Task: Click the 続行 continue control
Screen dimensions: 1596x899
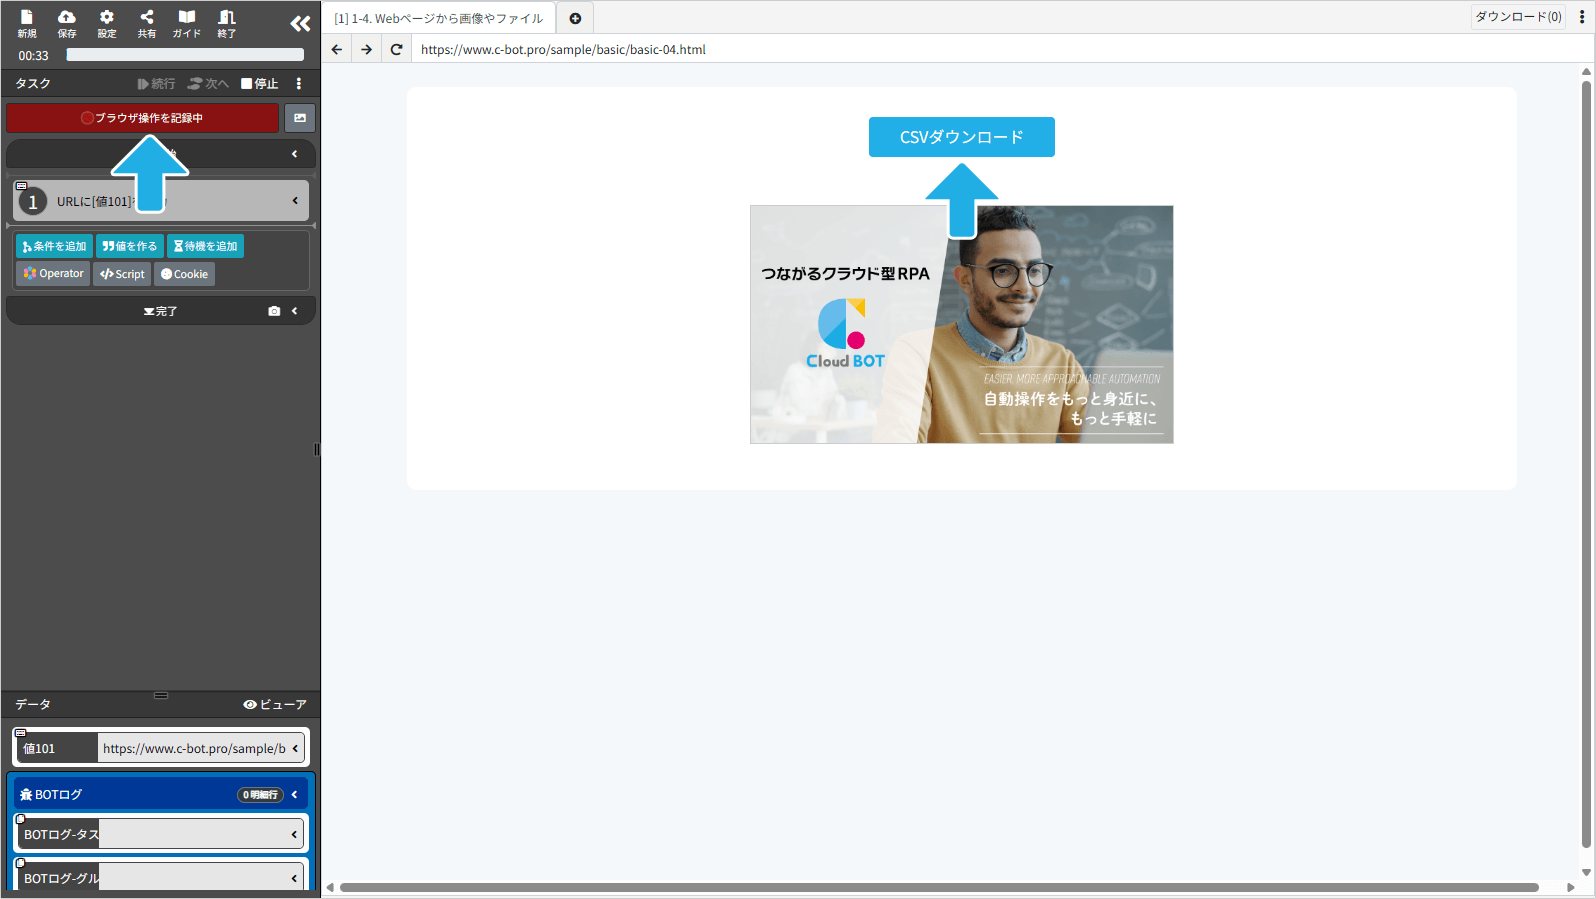Action: tap(157, 84)
